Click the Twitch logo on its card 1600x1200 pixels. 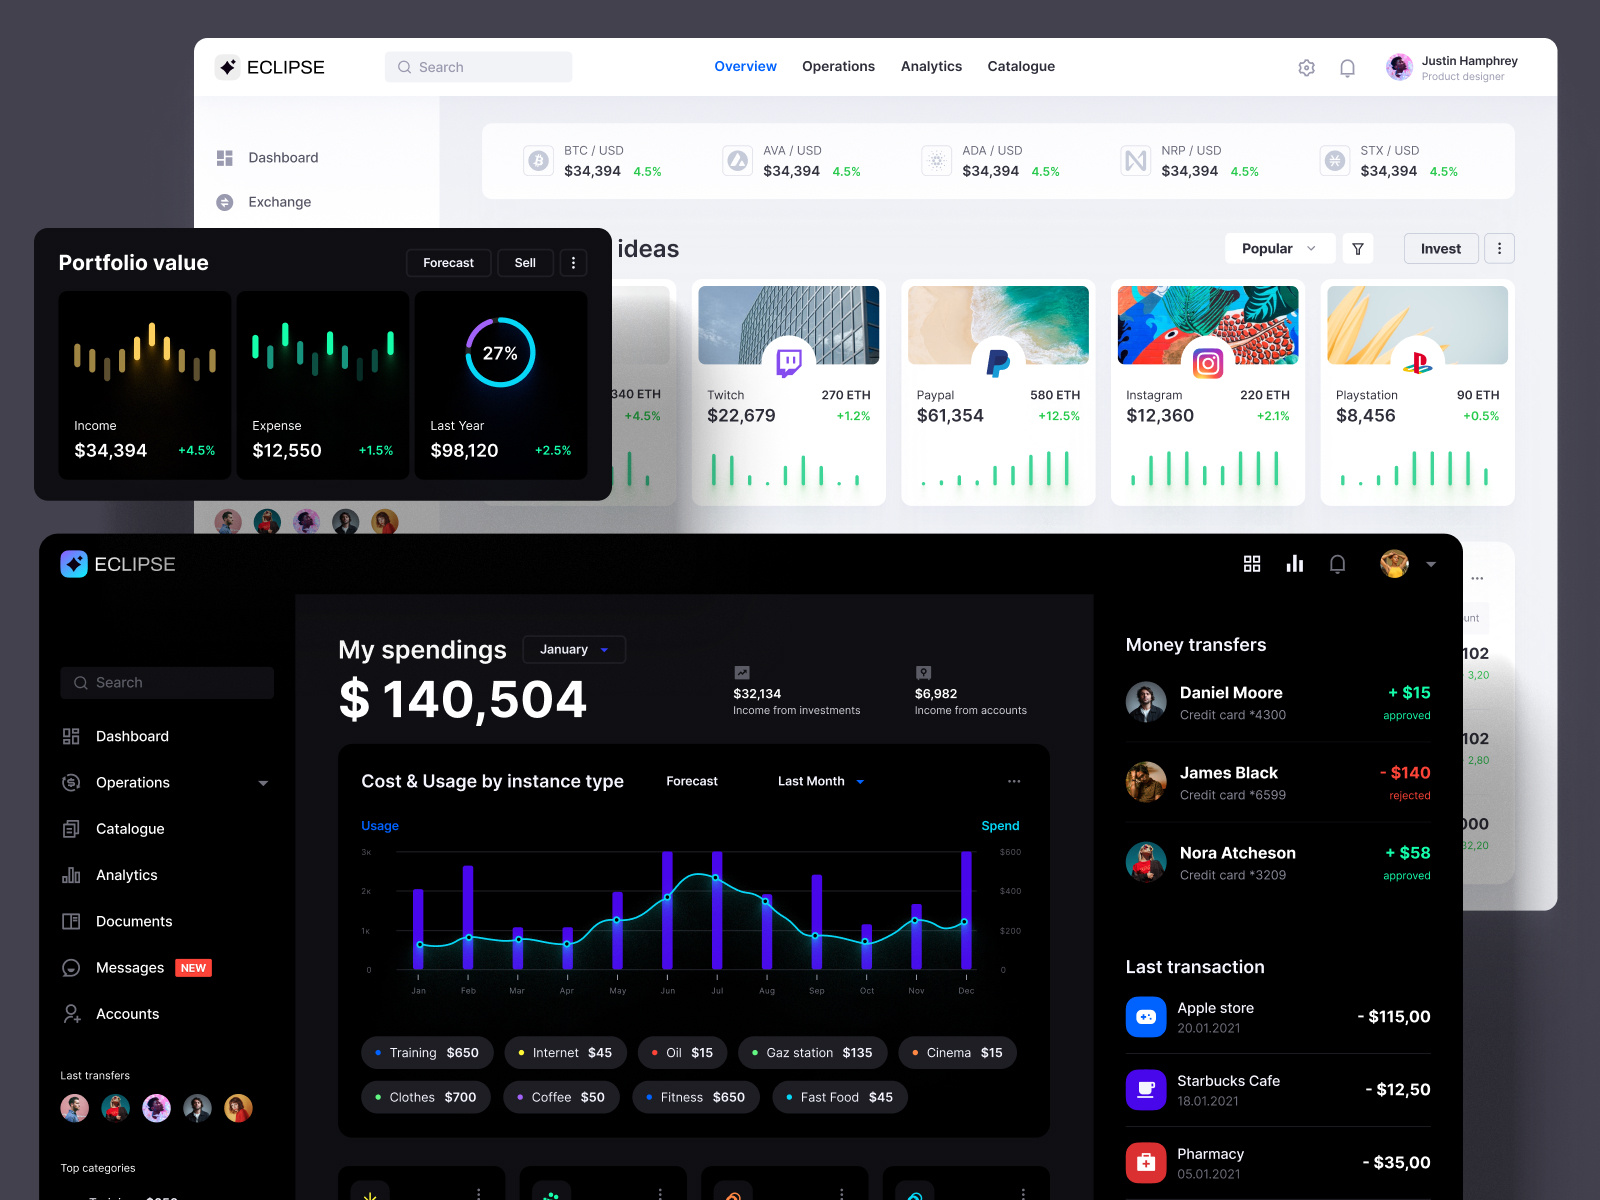point(789,361)
